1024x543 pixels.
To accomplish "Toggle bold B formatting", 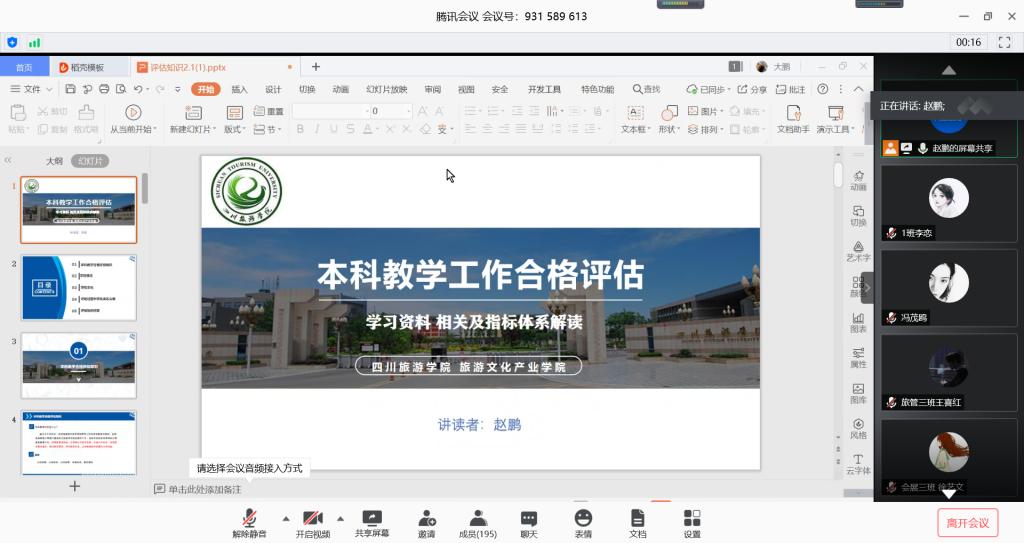I will (300, 129).
